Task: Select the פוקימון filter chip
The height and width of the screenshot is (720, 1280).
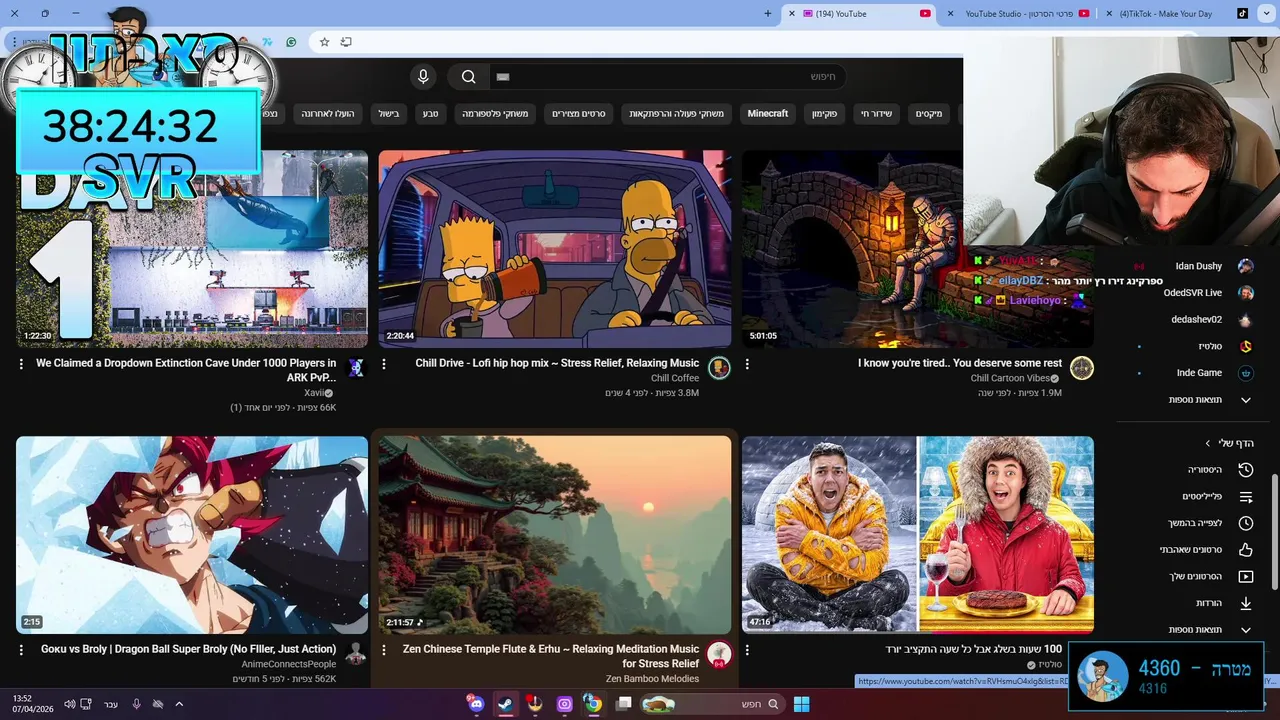Action: [x=824, y=114]
